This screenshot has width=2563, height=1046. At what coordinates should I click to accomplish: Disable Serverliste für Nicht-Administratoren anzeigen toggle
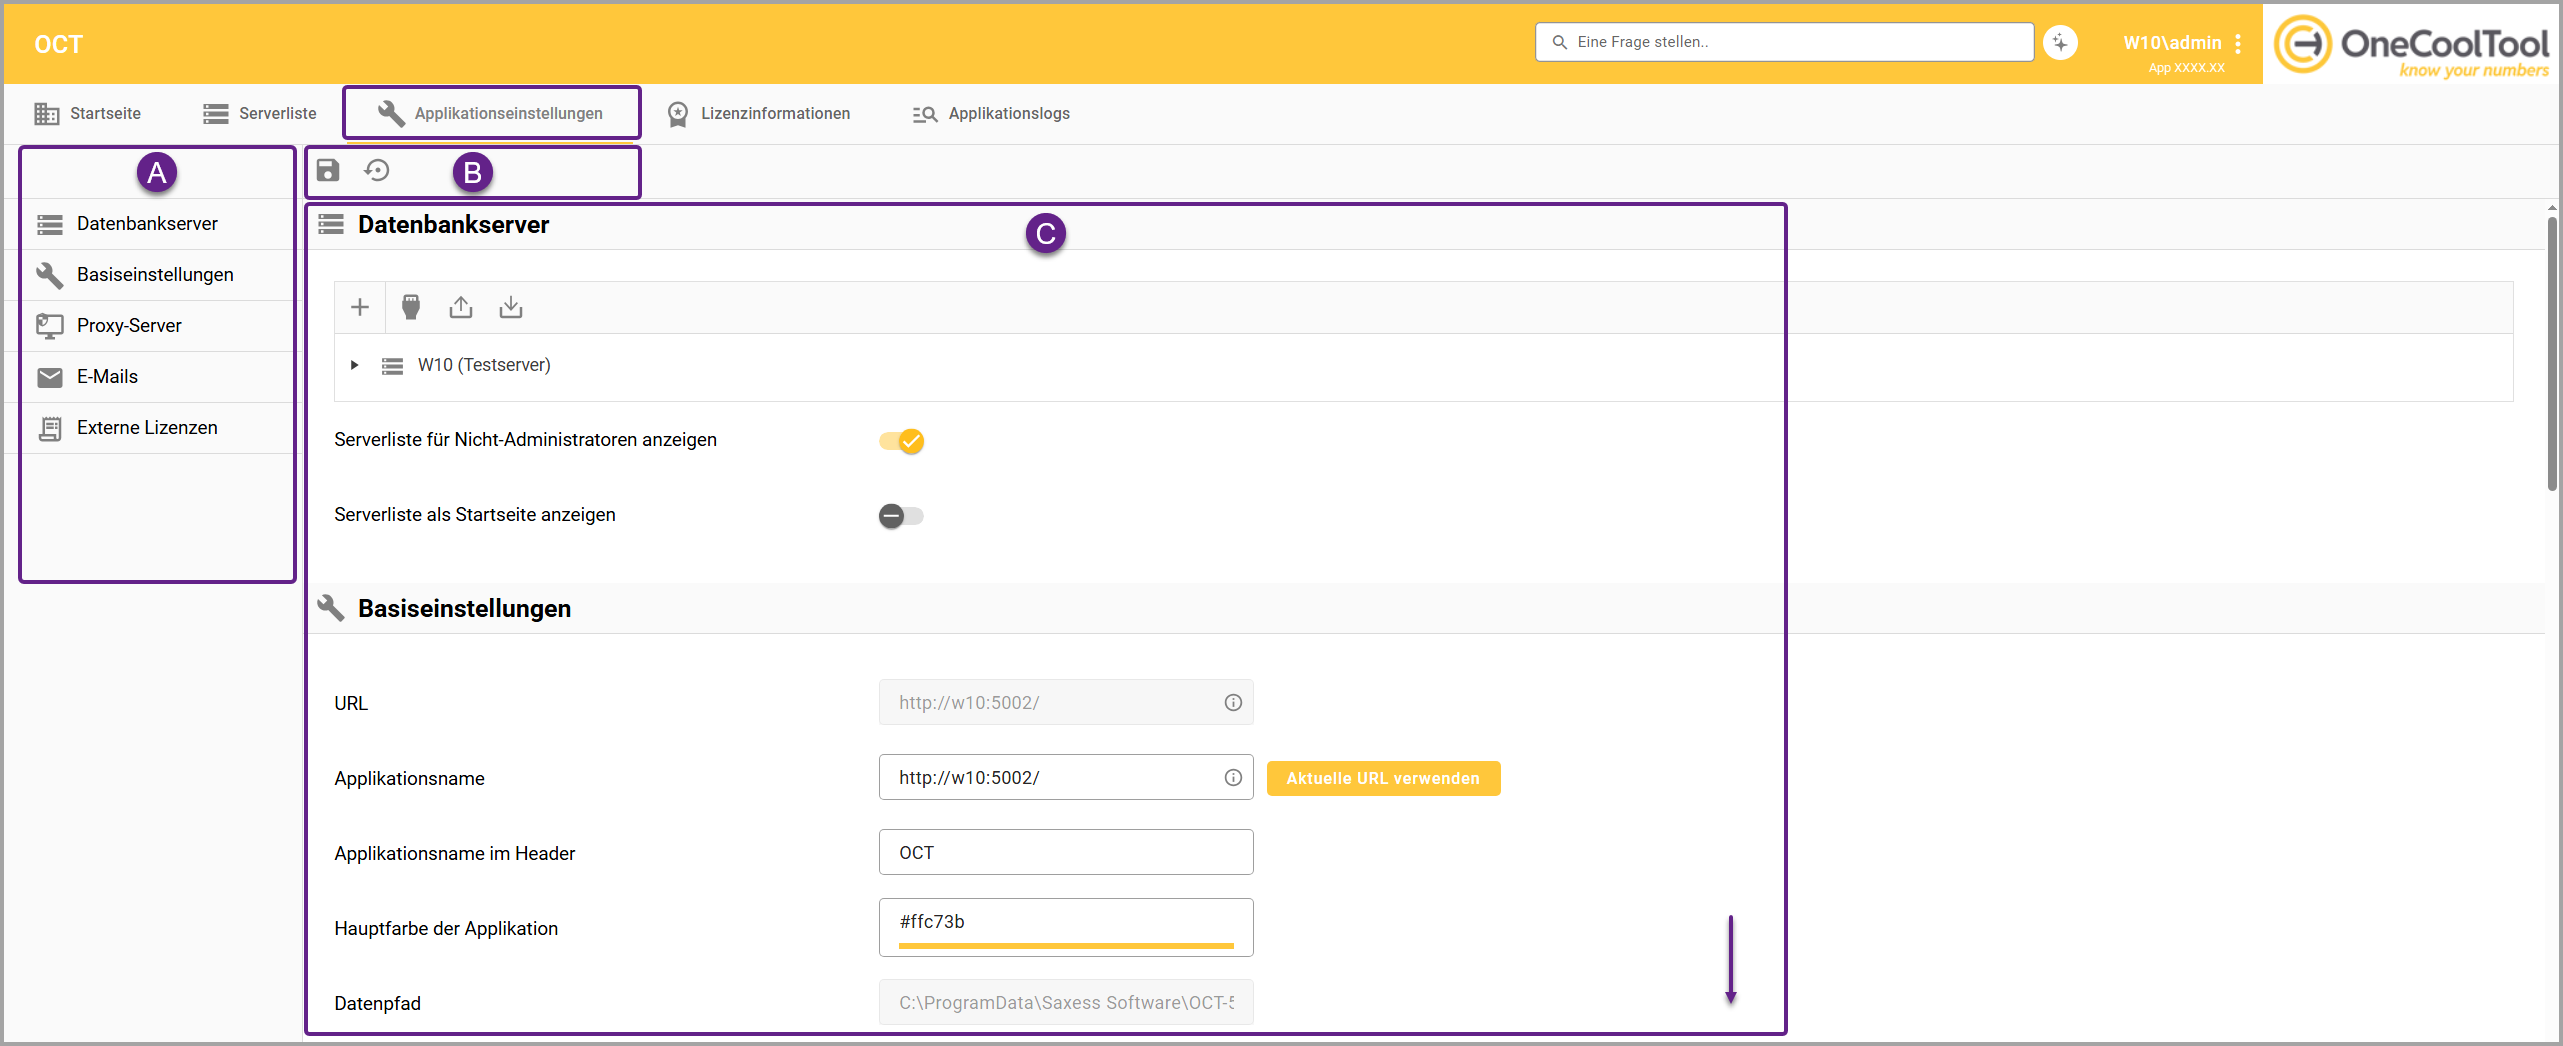pos(901,441)
